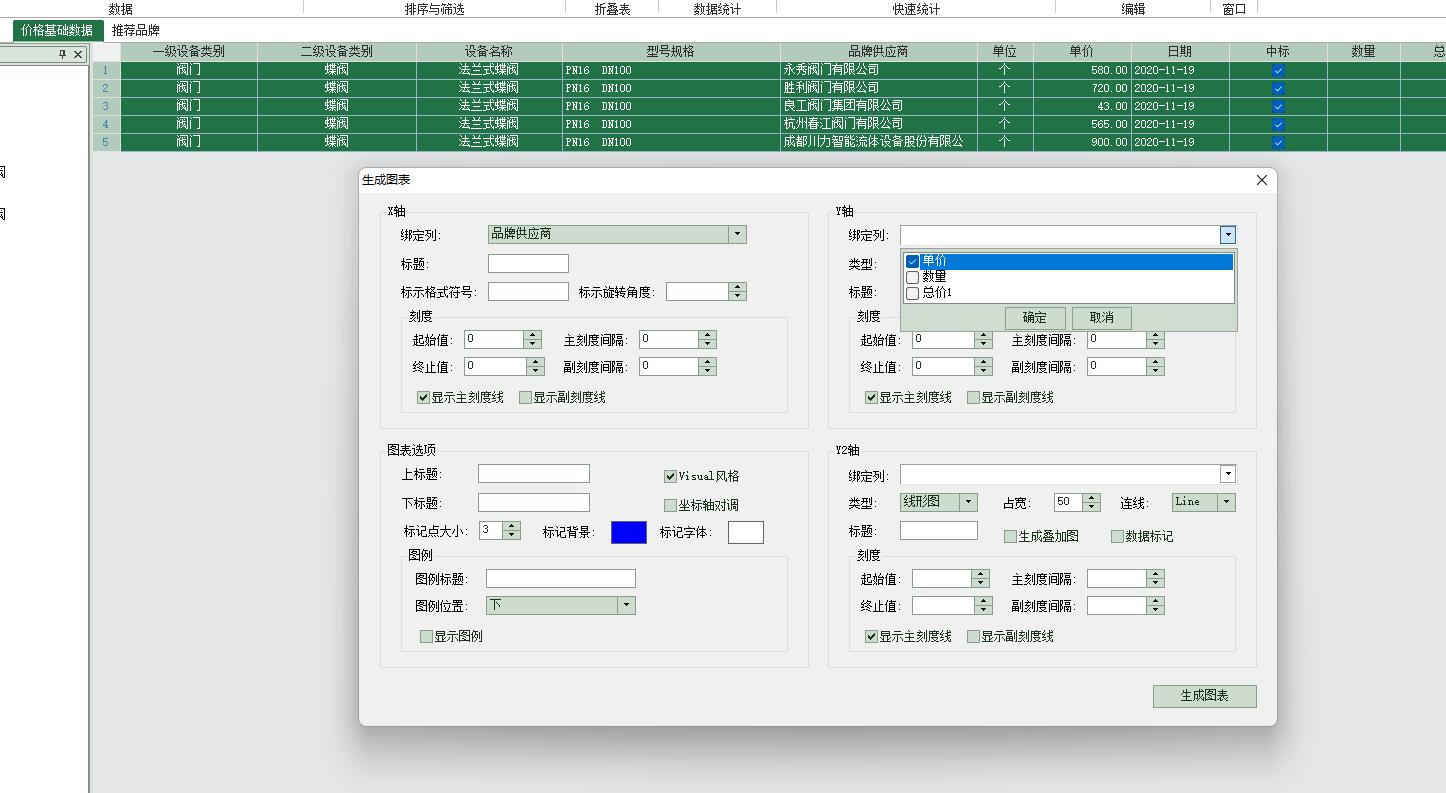
Task: Open 数据统计 ribbon group
Action: pyautogui.click(x=718, y=9)
